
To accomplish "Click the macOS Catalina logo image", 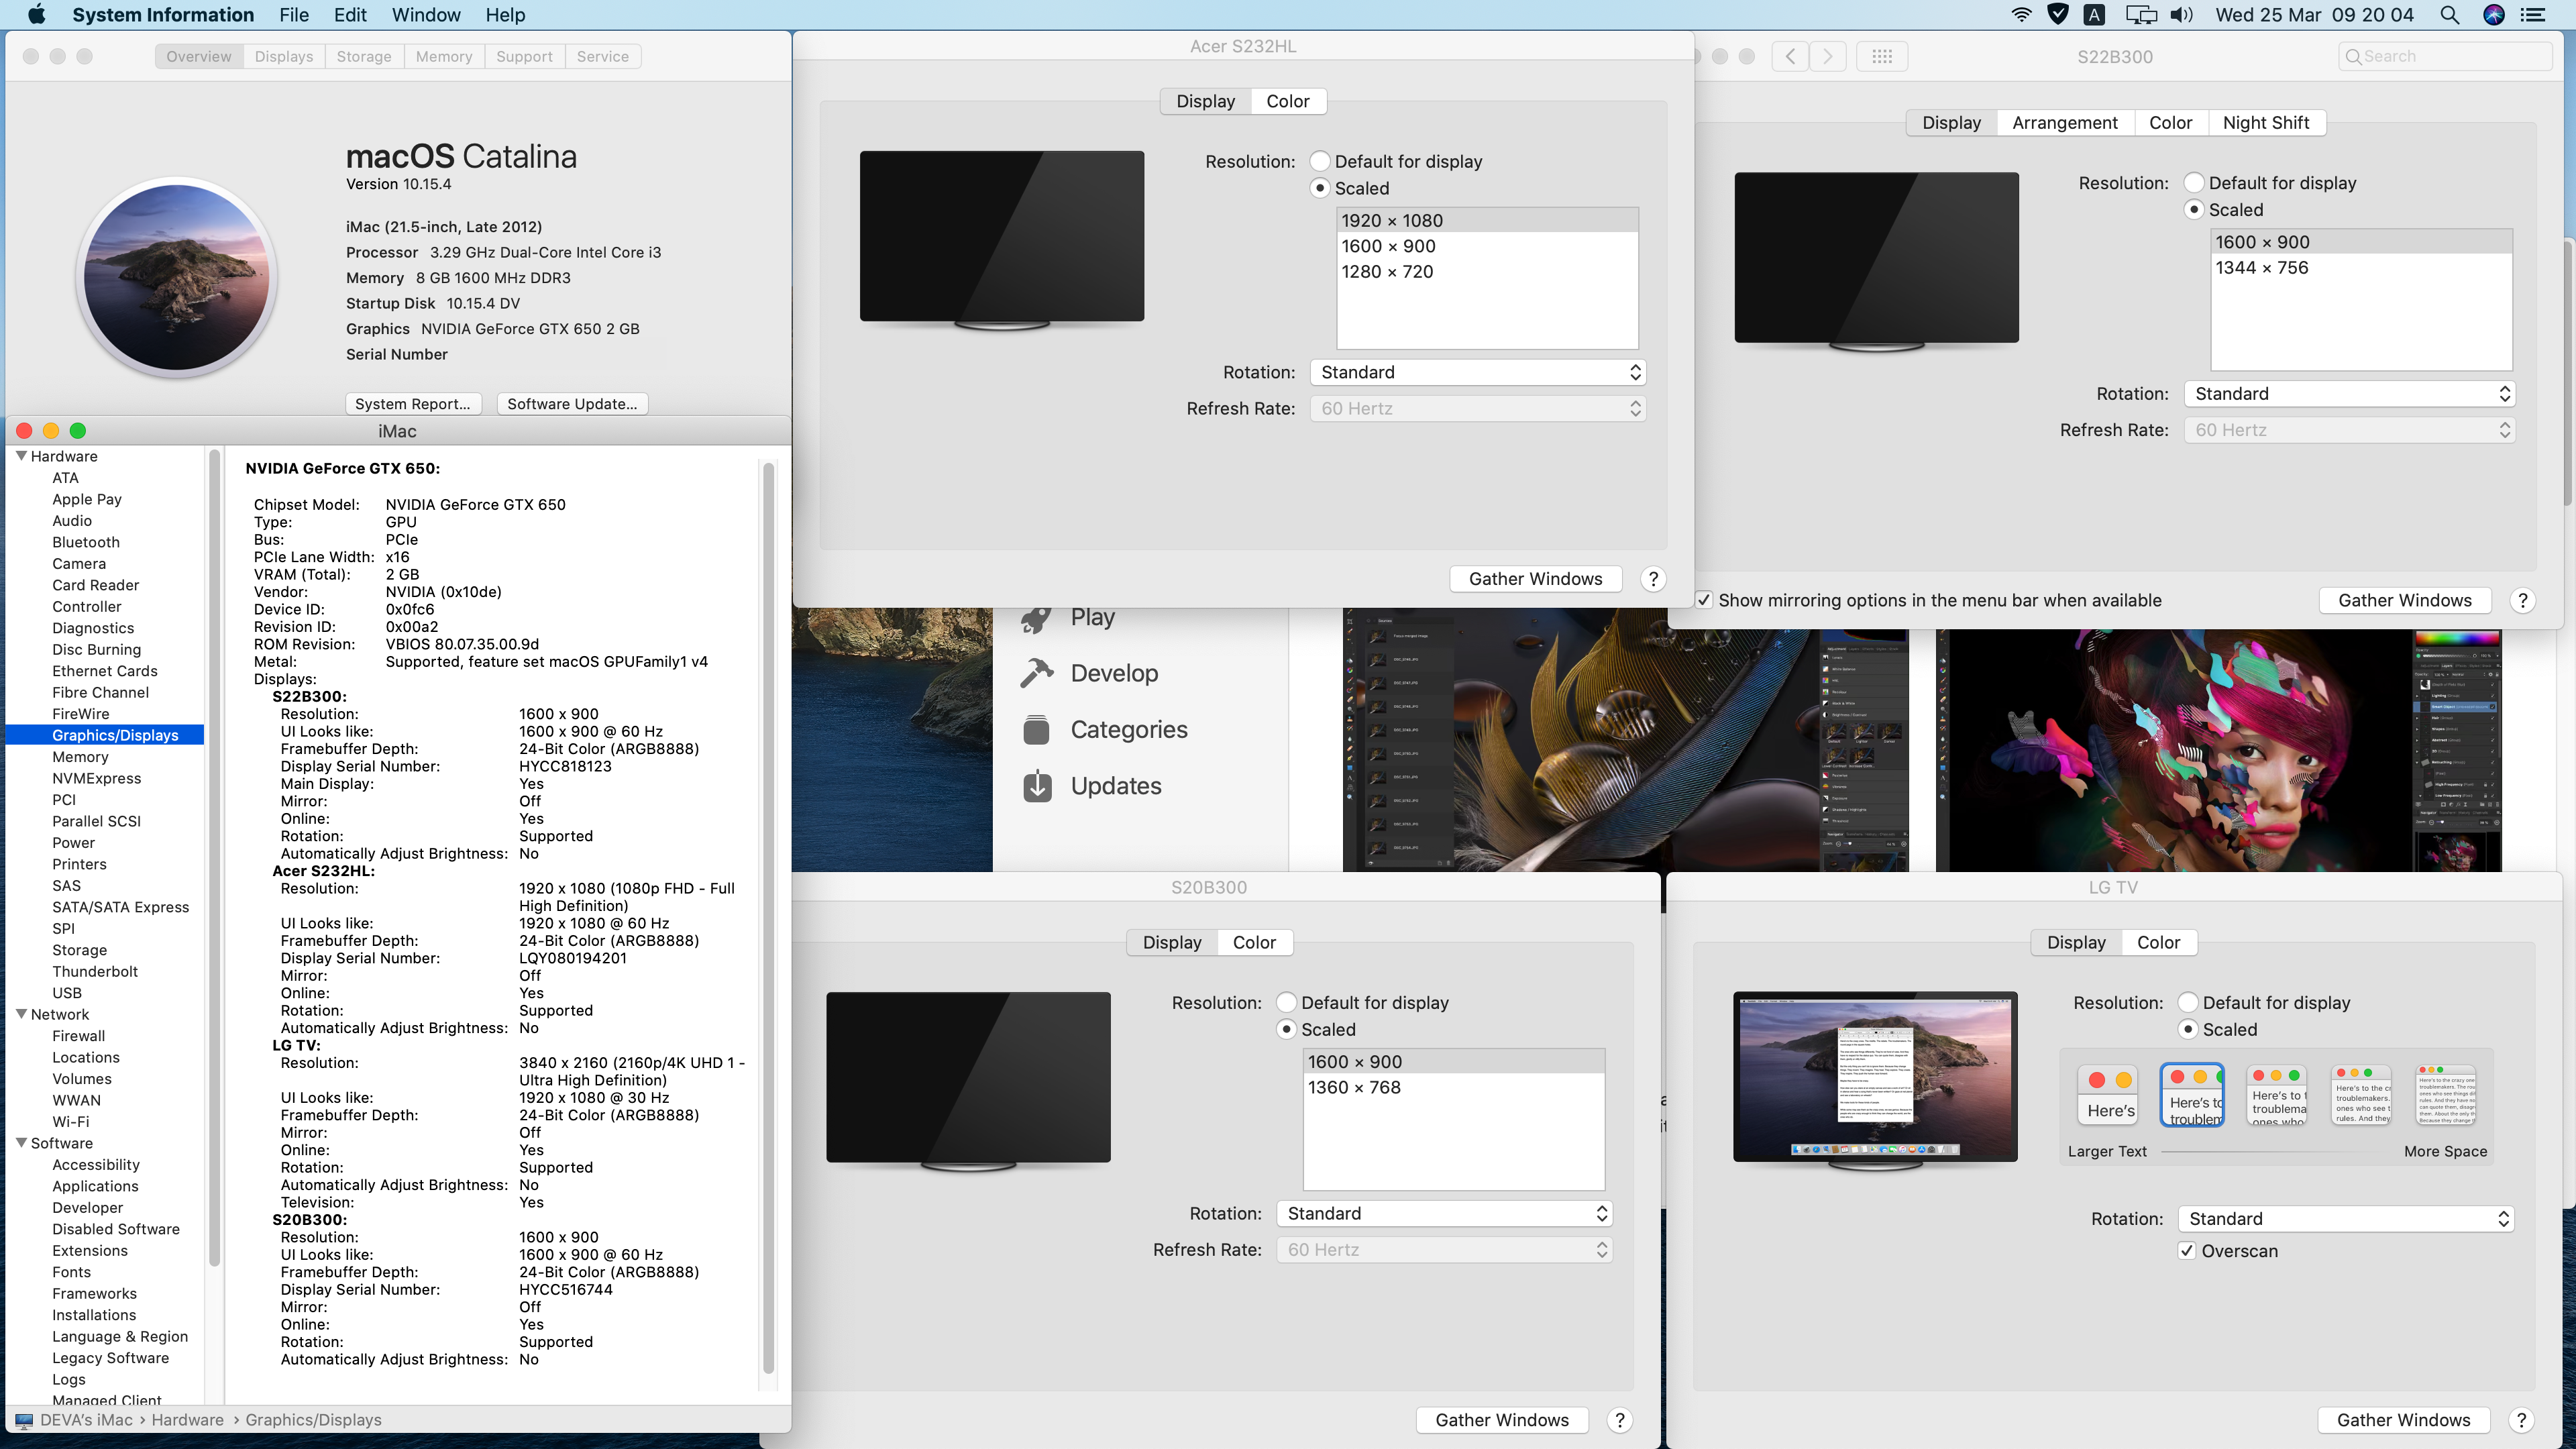I will click(x=177, y=277).
